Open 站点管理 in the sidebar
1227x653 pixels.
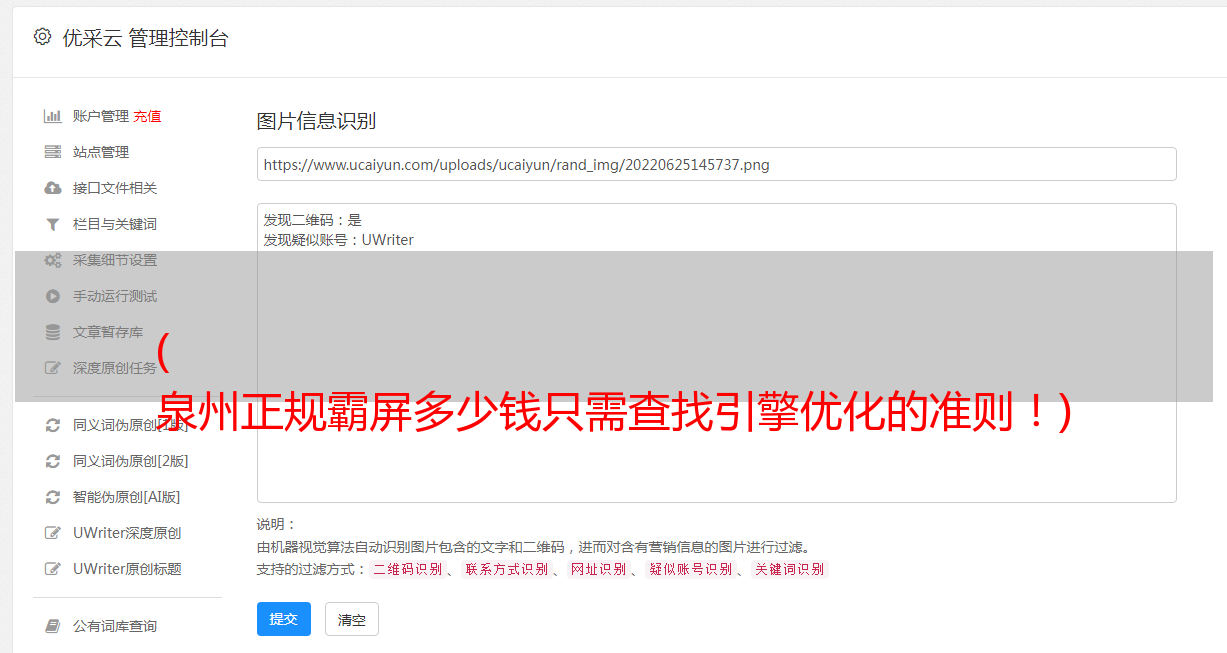pos(101,152)
